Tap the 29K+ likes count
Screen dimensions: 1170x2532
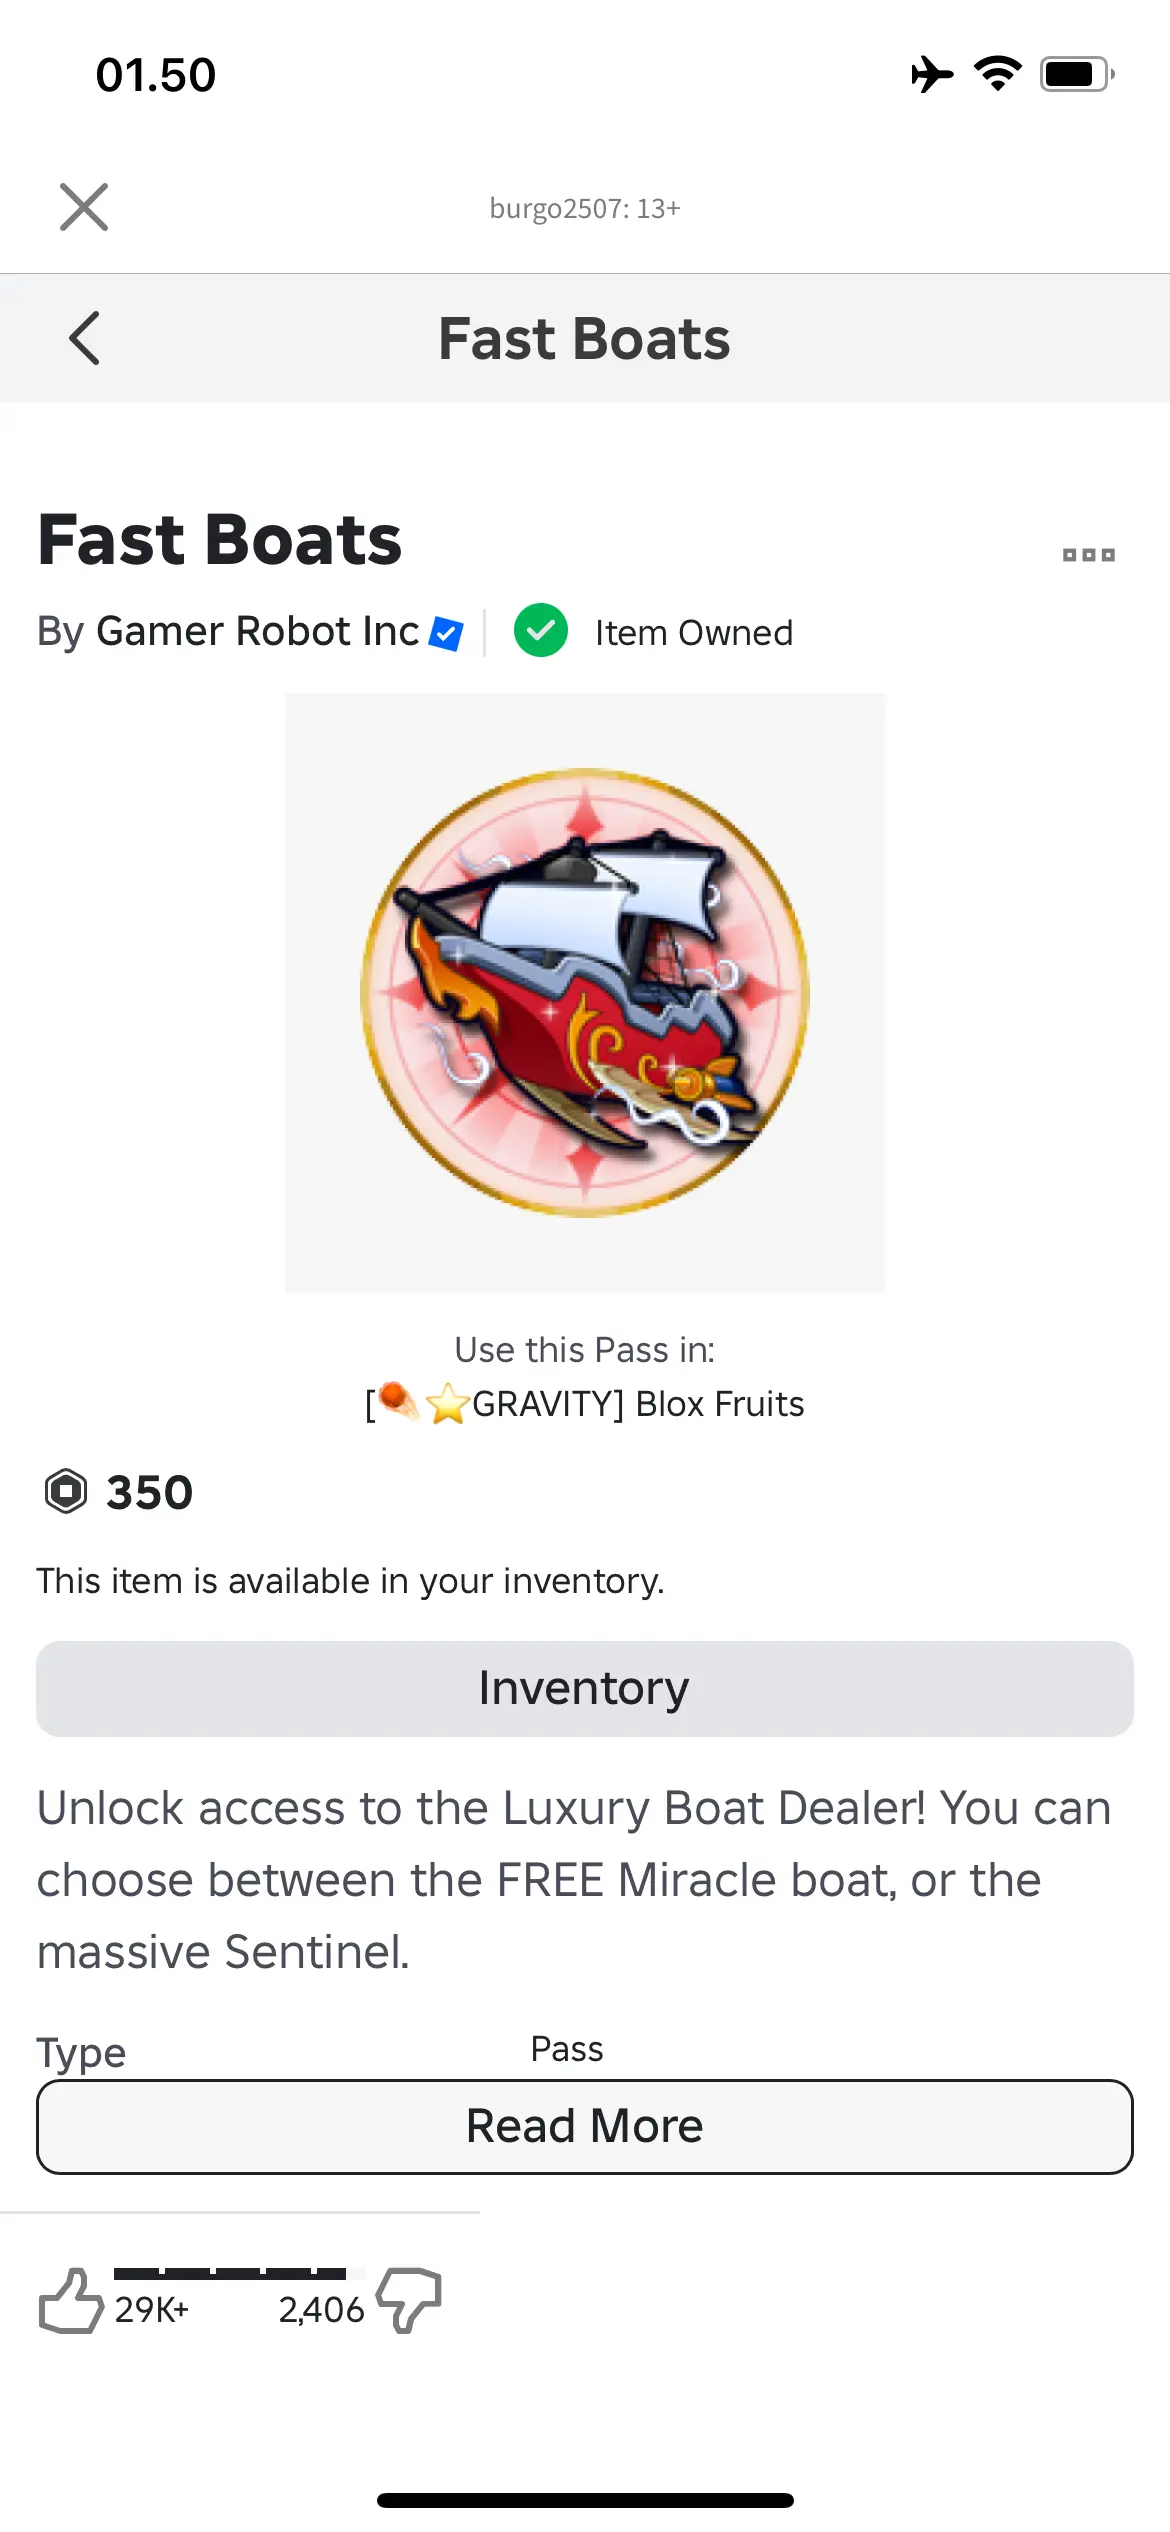pos(152,2310)
